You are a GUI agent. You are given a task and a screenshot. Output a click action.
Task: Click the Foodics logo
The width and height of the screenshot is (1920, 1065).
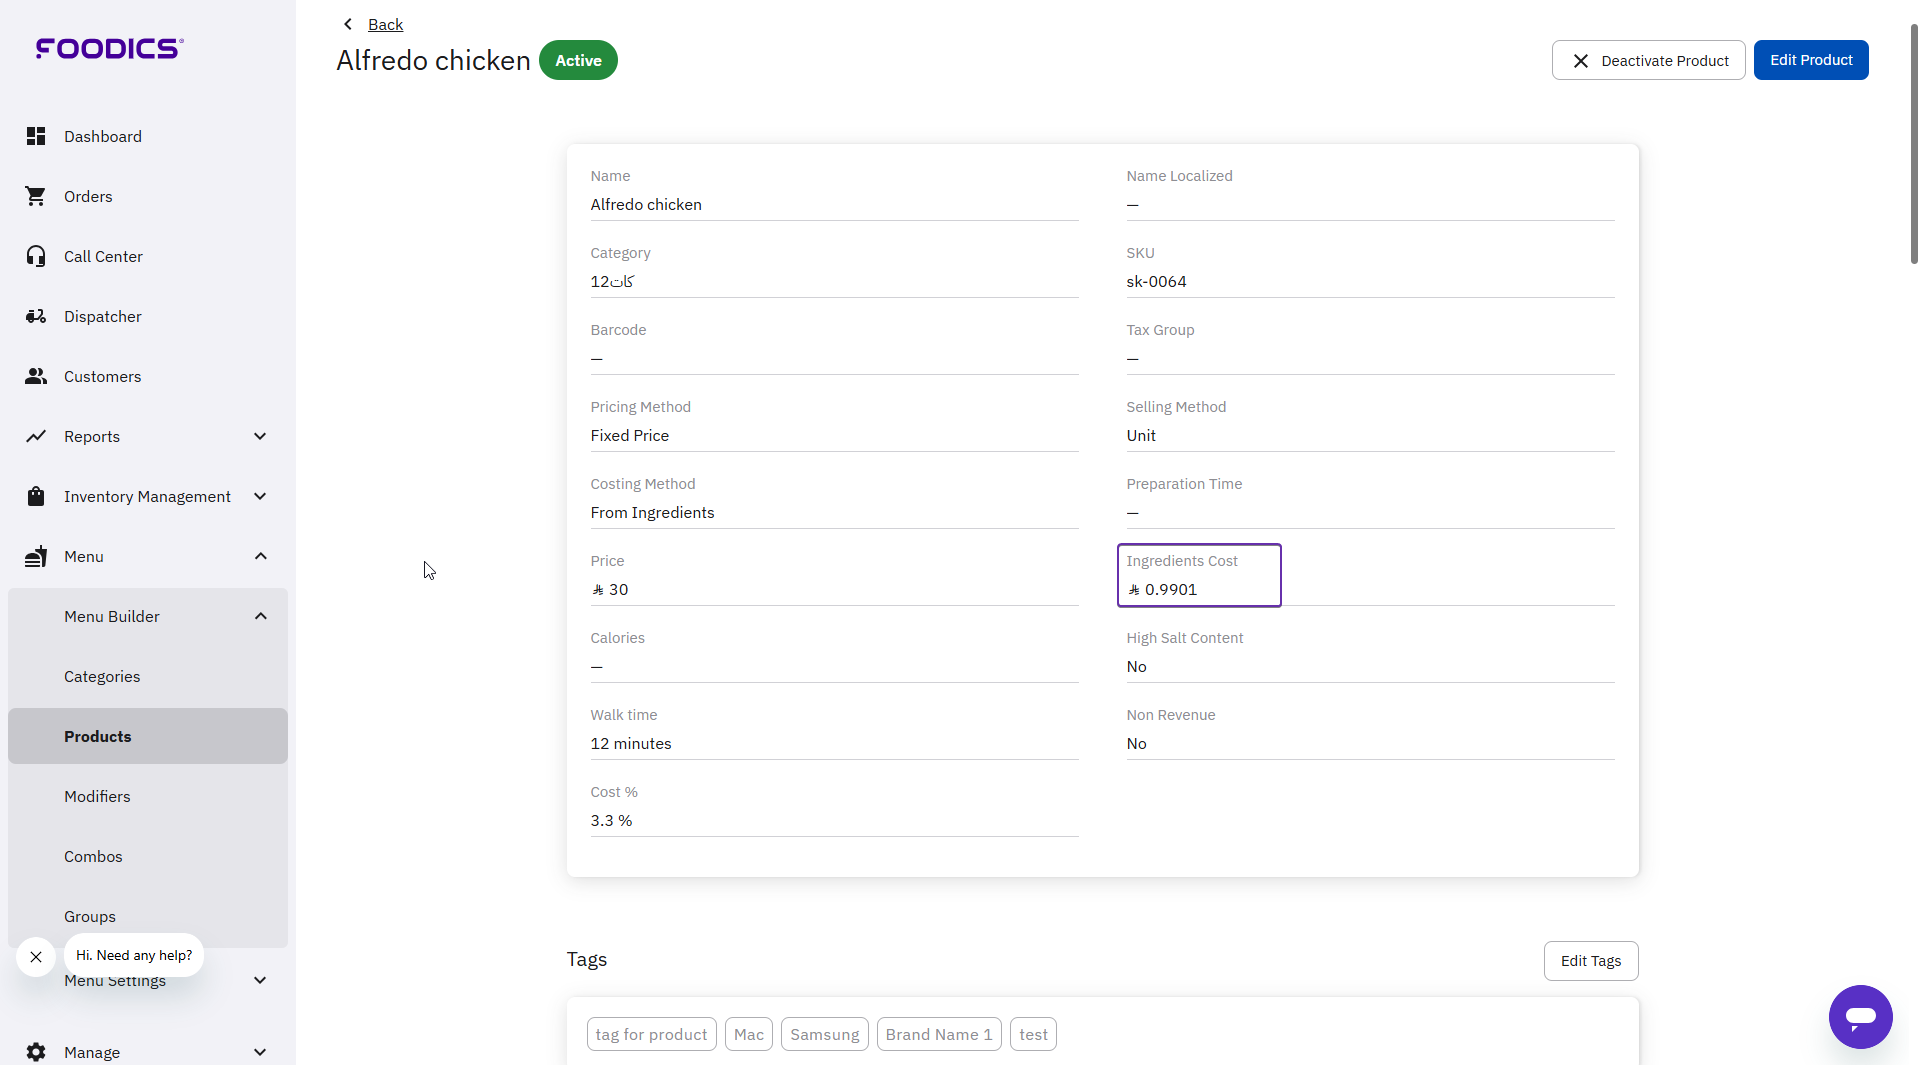coord(109,48)
